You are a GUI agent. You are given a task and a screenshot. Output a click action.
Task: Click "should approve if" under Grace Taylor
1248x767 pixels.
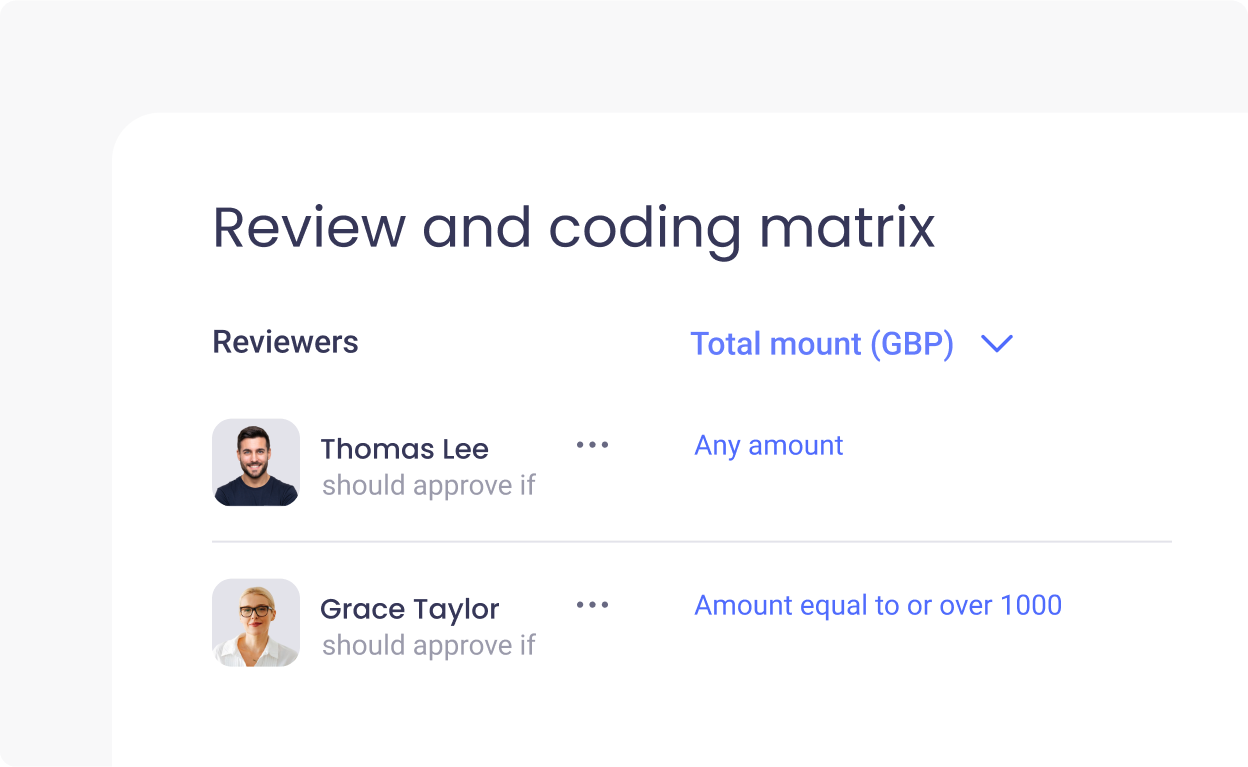point(429,646)
